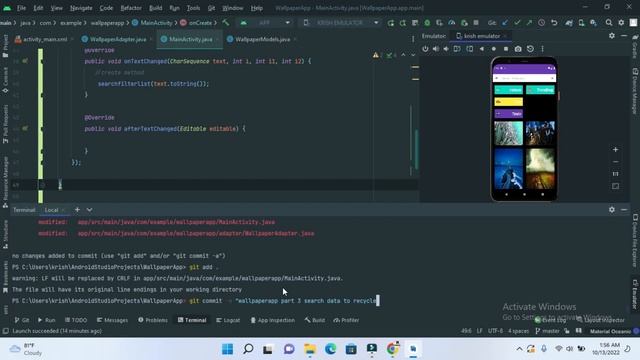
Task: Open the KRISH EMULATOR device dropdown
Action: (x=341, y=22)
